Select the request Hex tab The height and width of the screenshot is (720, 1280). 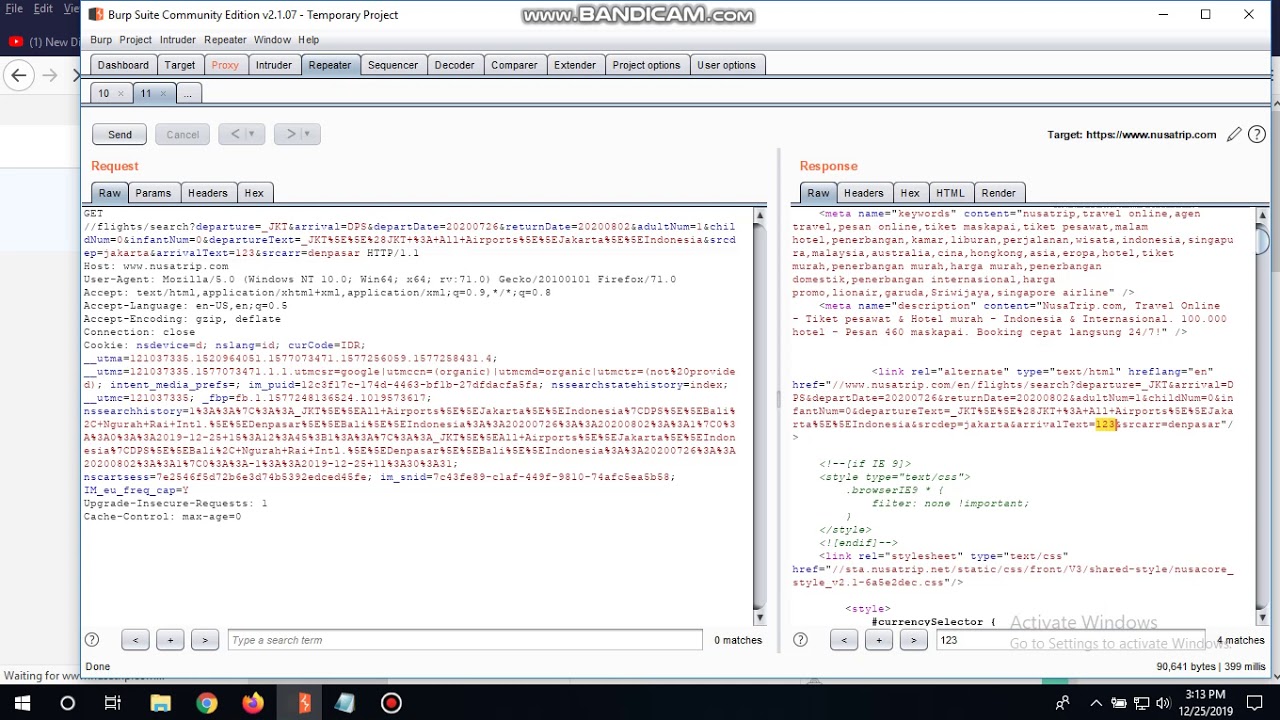click(254, 193)
